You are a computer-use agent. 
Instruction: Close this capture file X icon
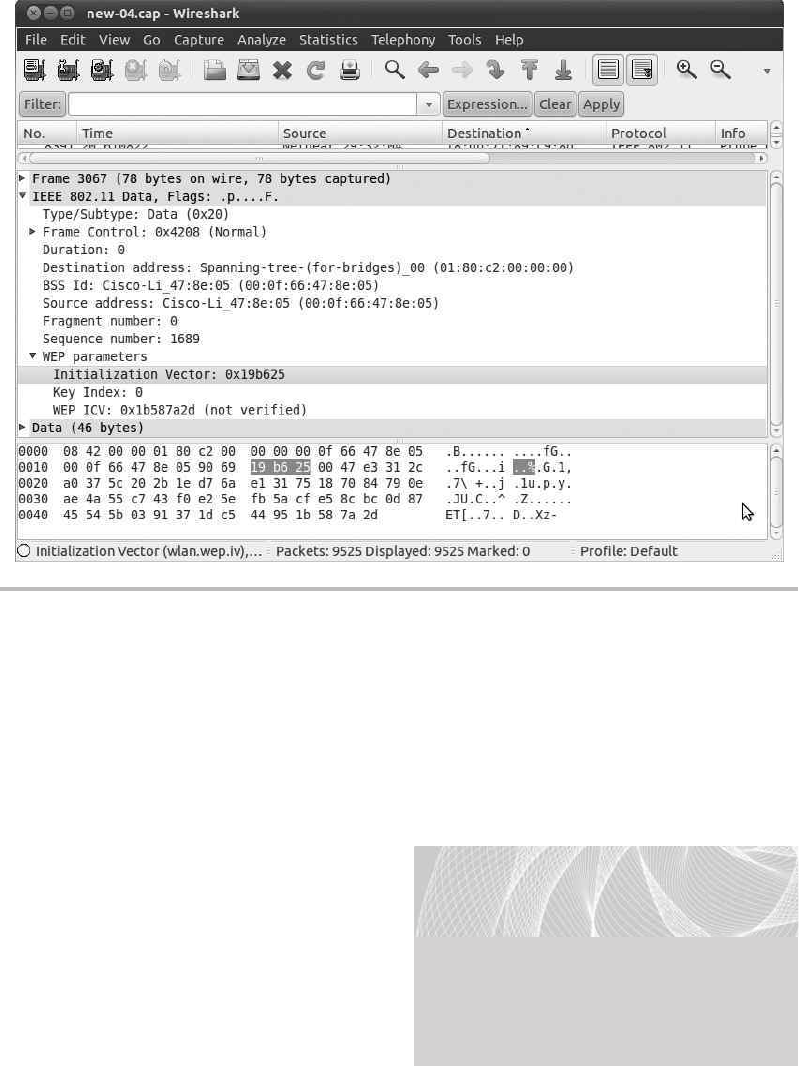coord(282,70)
